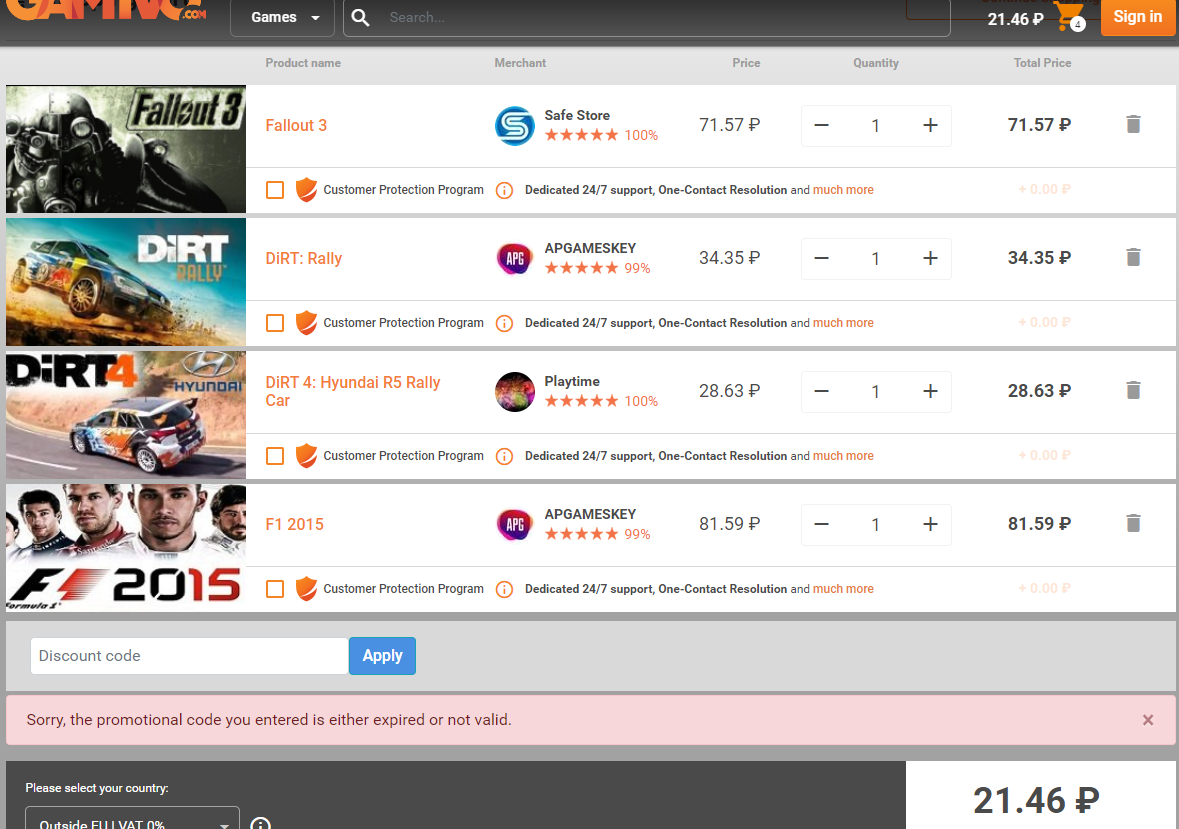This screenshot has height=829, width=1179.
Task: Click the info icon beside country selector
Action: [x=260, y=823]
